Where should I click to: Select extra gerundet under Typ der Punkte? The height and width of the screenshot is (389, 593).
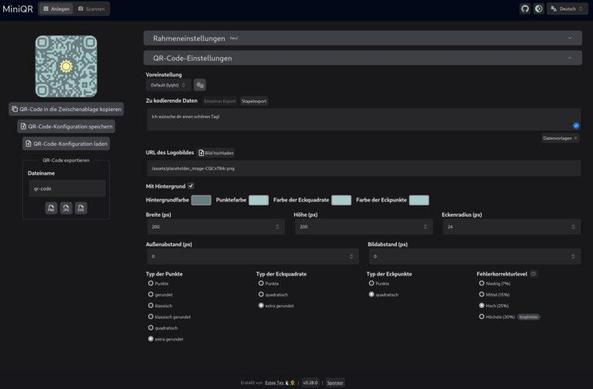pyautogui.click(x=151, y=339)
